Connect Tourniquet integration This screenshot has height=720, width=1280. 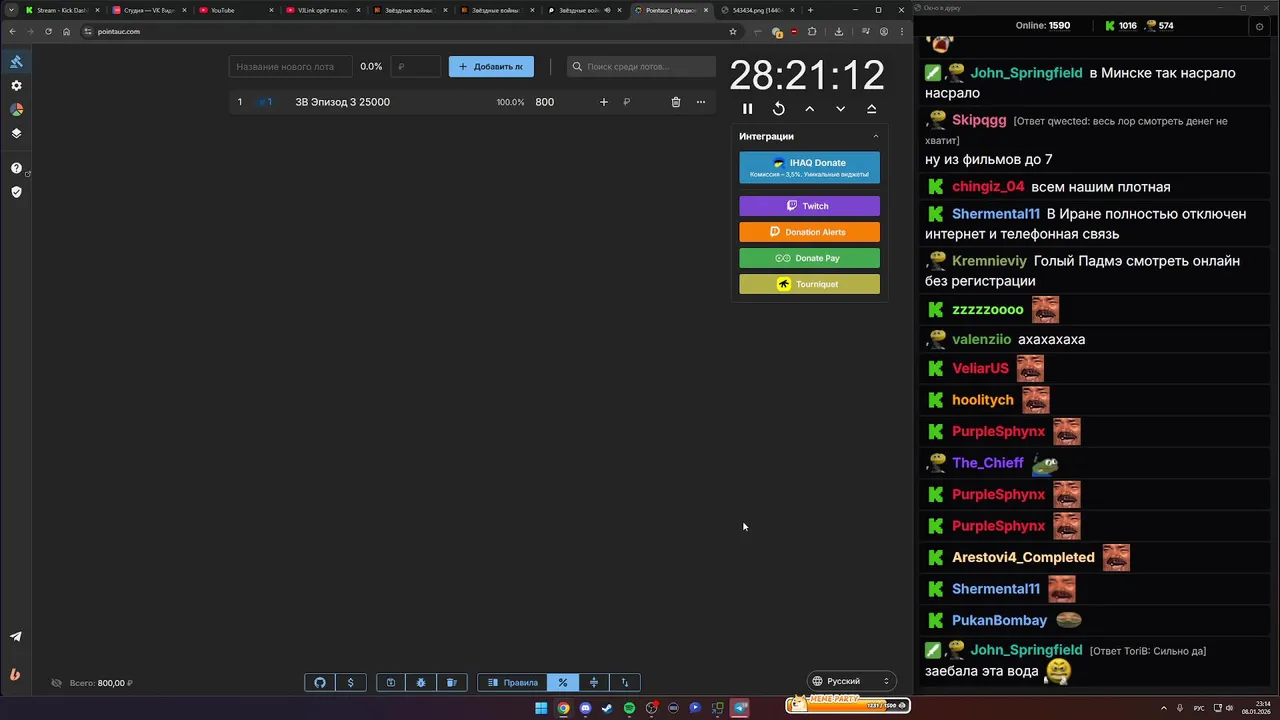810,284
